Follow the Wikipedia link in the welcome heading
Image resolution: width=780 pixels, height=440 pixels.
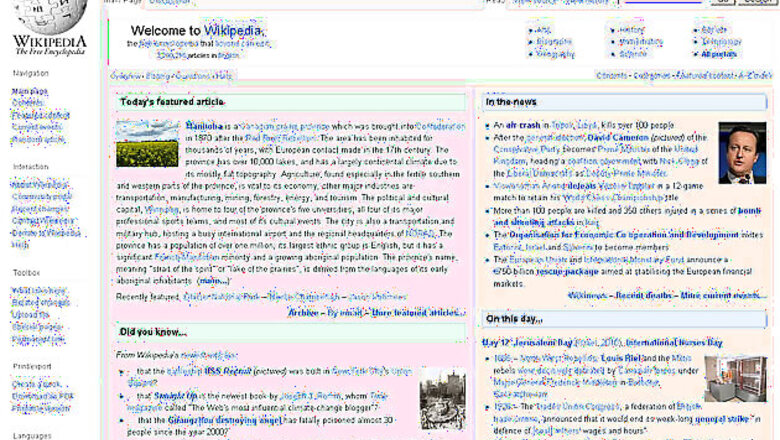pos(232,31)
